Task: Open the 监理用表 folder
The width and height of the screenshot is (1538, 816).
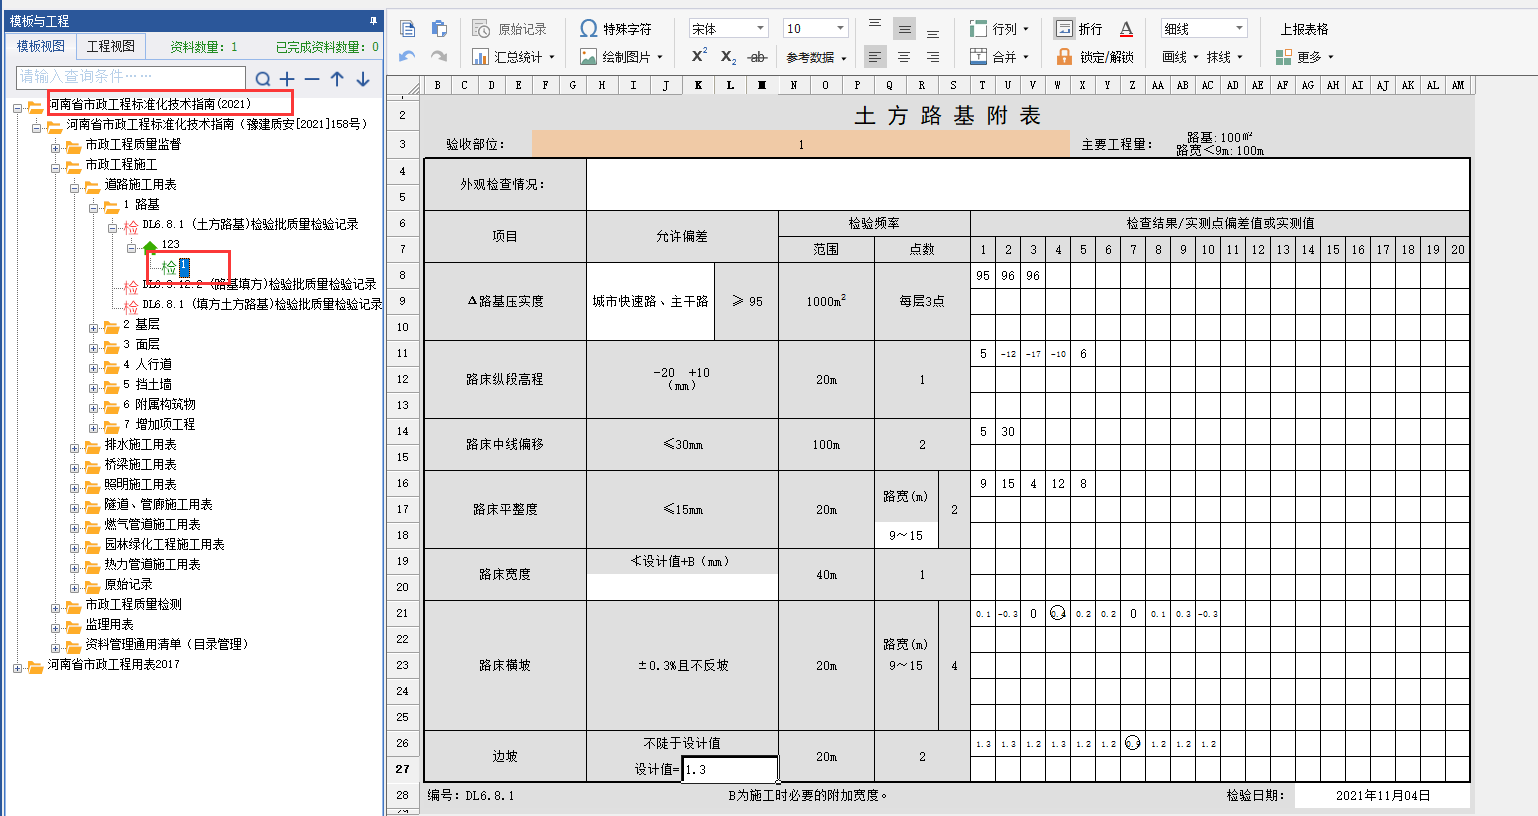Action: click(x=109, y=624)
